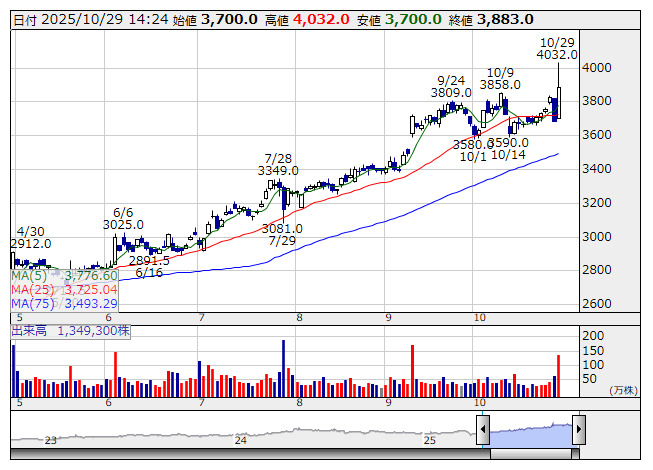Click the 2891.5 6/16 low annotation

[x=149, y=267]
